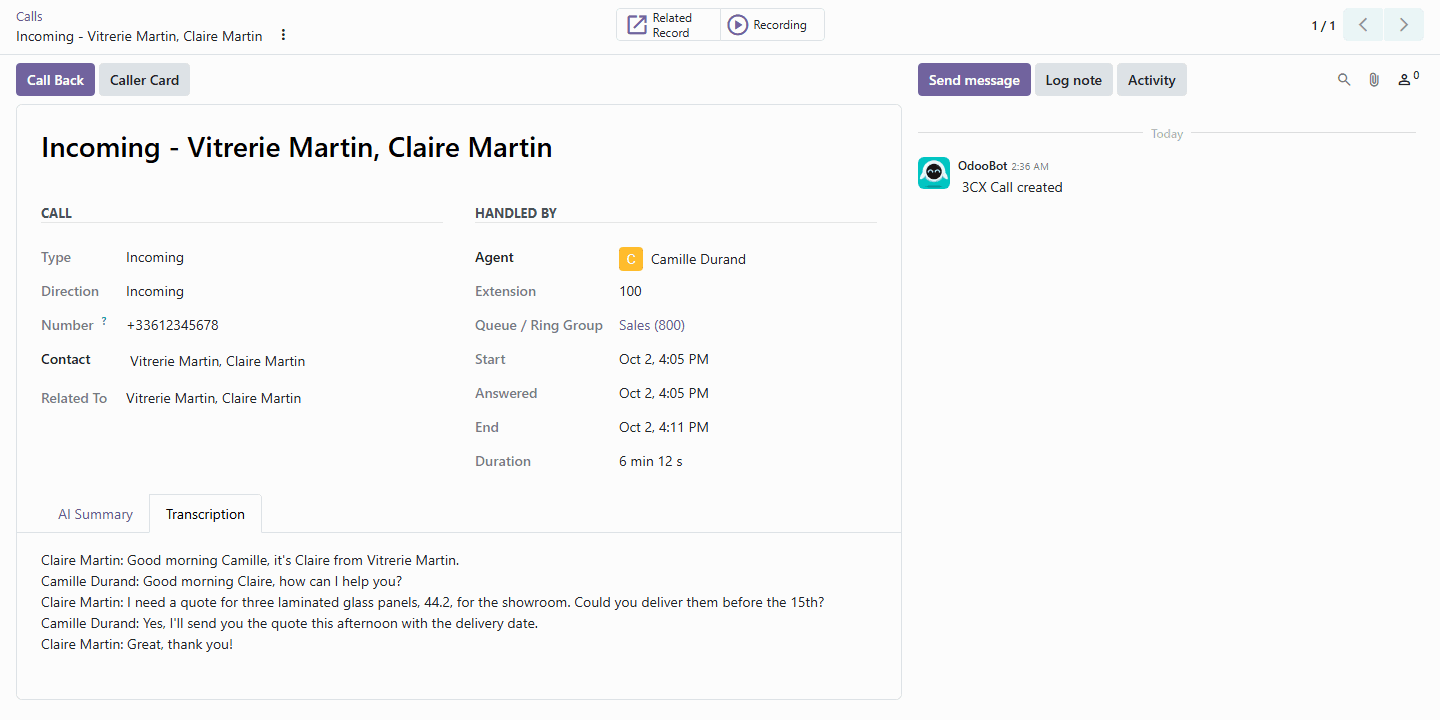Search messages in the chatter
Screen dimensions: 1440x720
(x=1344, y=80)
